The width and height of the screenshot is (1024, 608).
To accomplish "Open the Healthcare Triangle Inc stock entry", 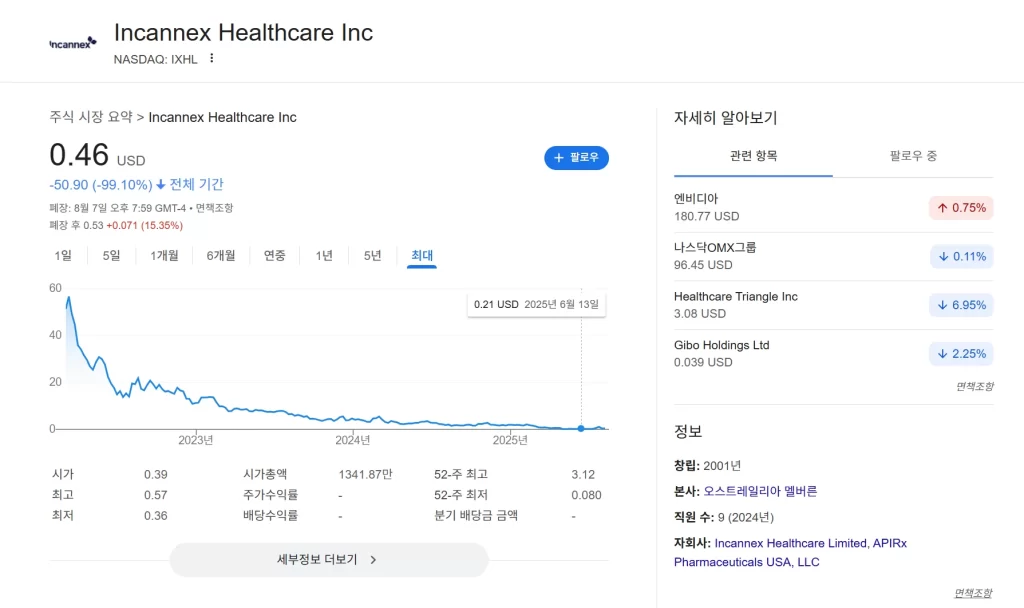I will pyautogui.click(x=735, y=297).
